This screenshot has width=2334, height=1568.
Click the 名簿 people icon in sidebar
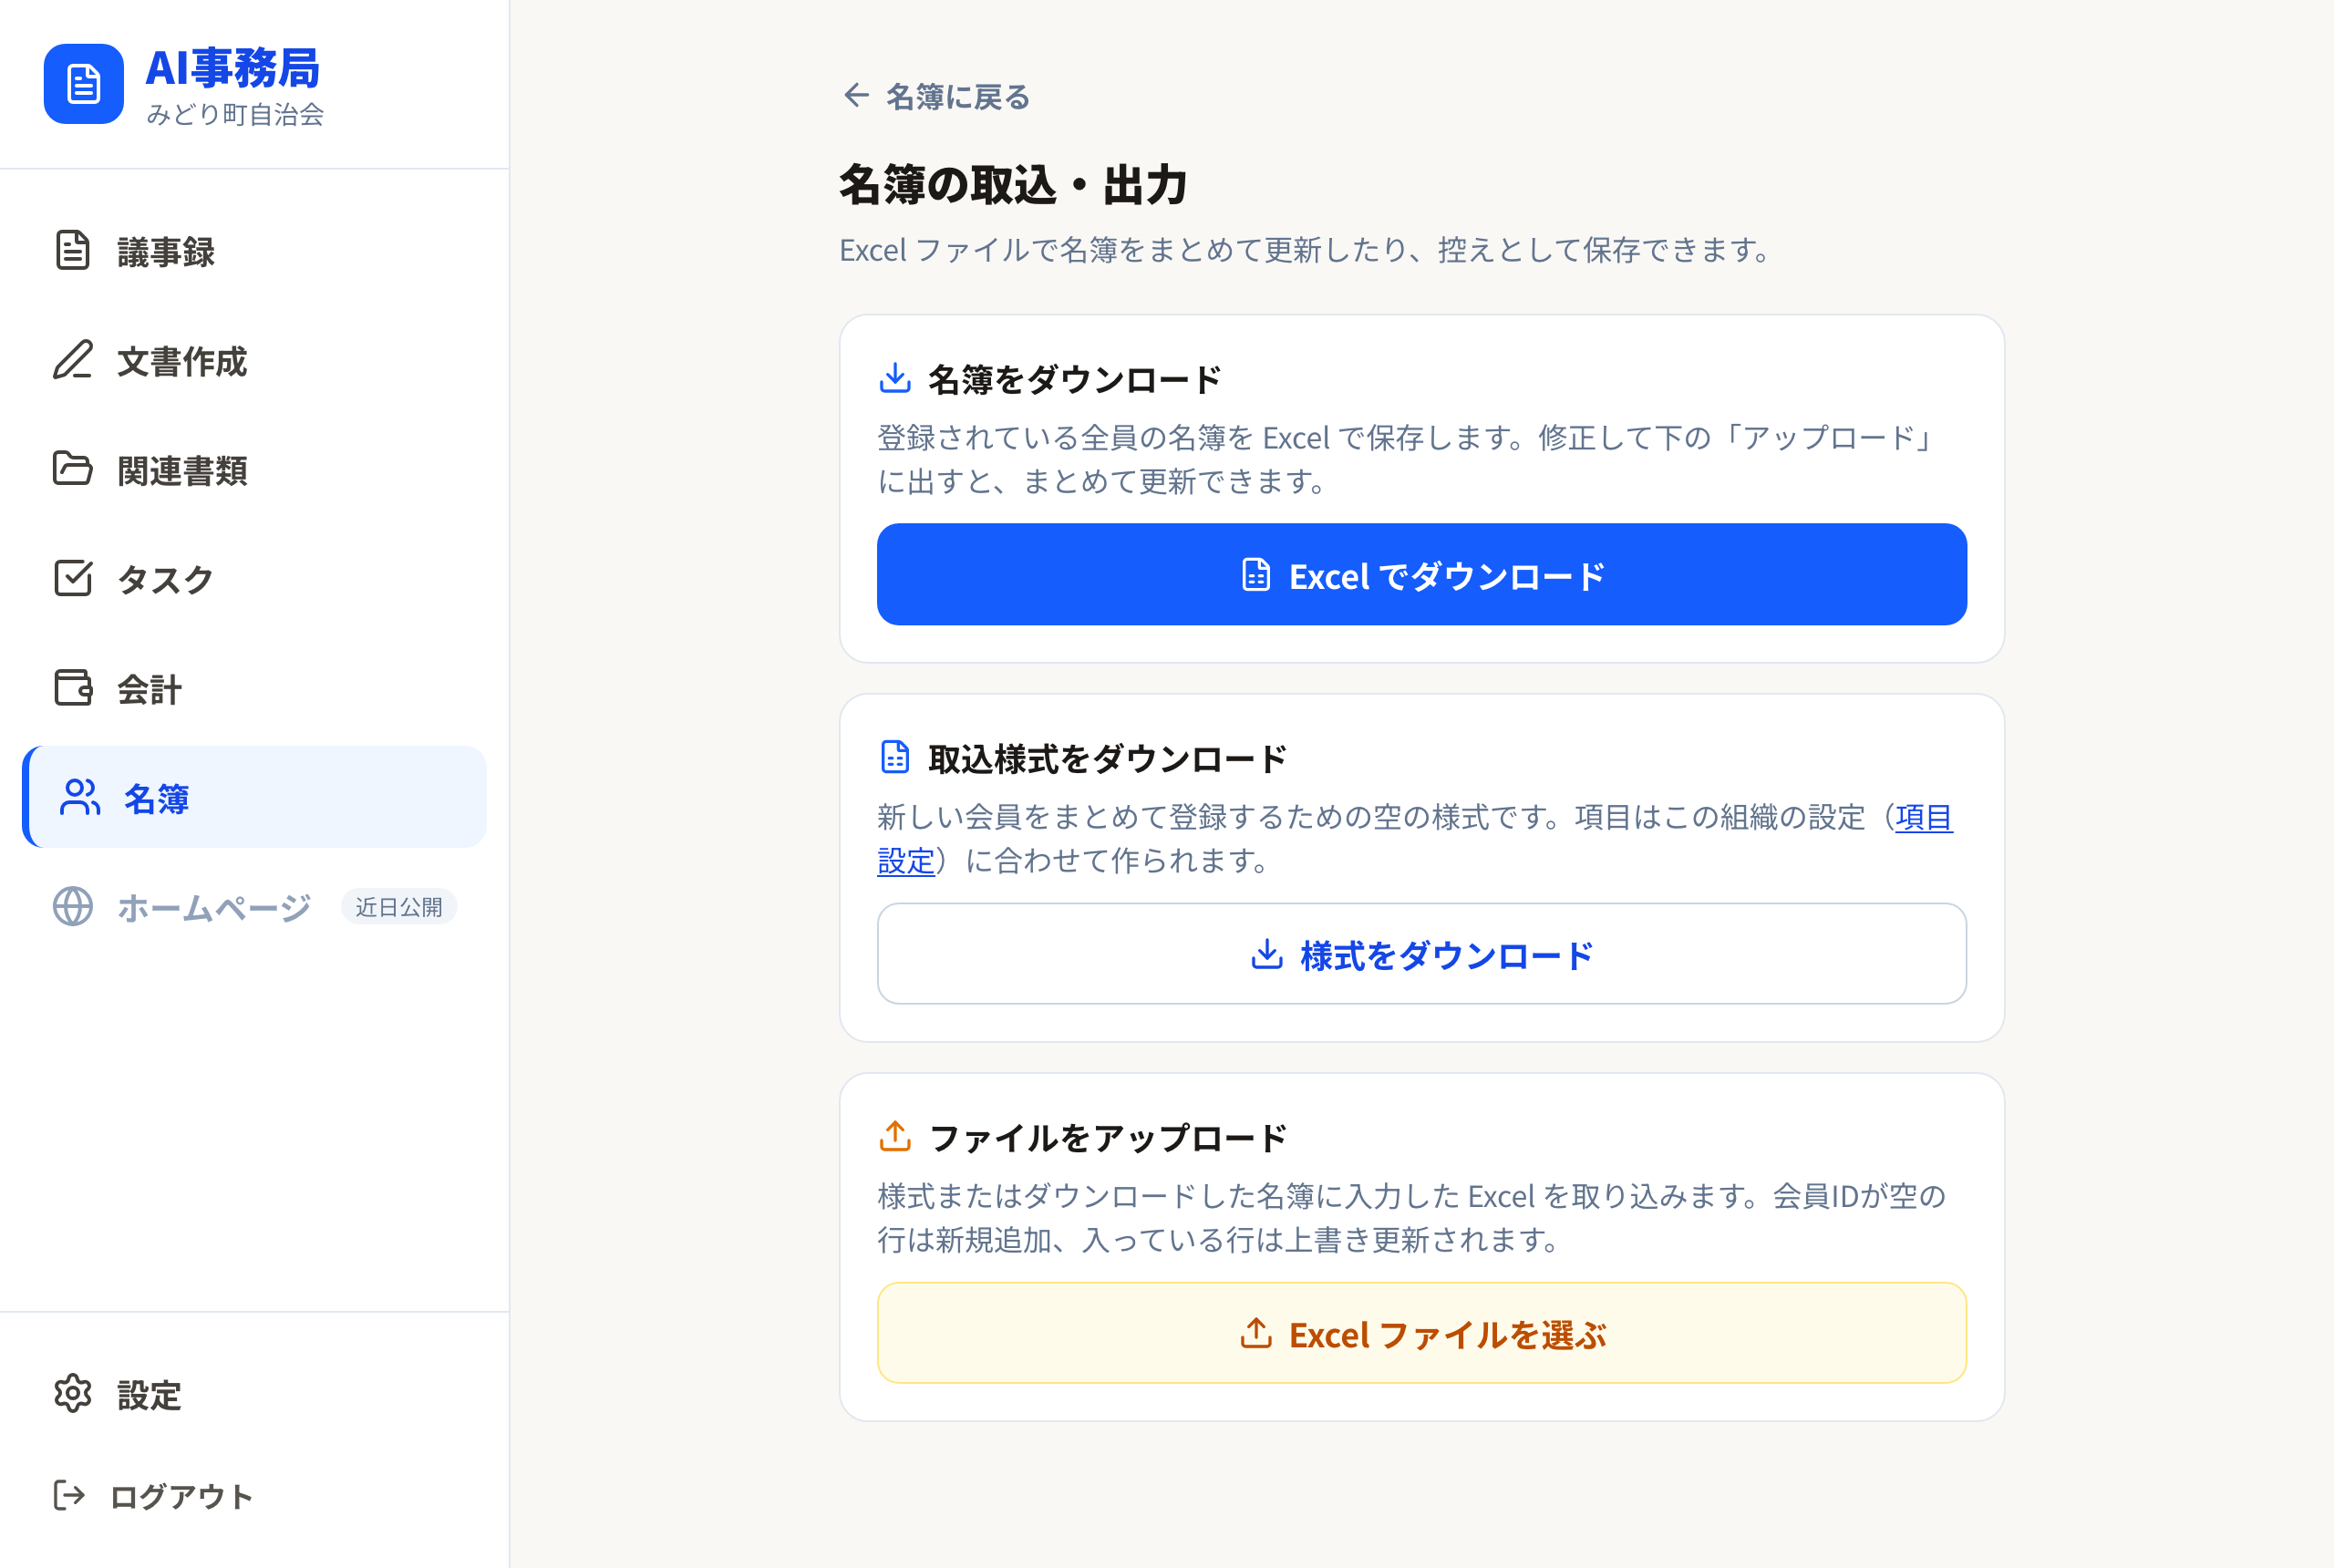[x=80, y=797]
